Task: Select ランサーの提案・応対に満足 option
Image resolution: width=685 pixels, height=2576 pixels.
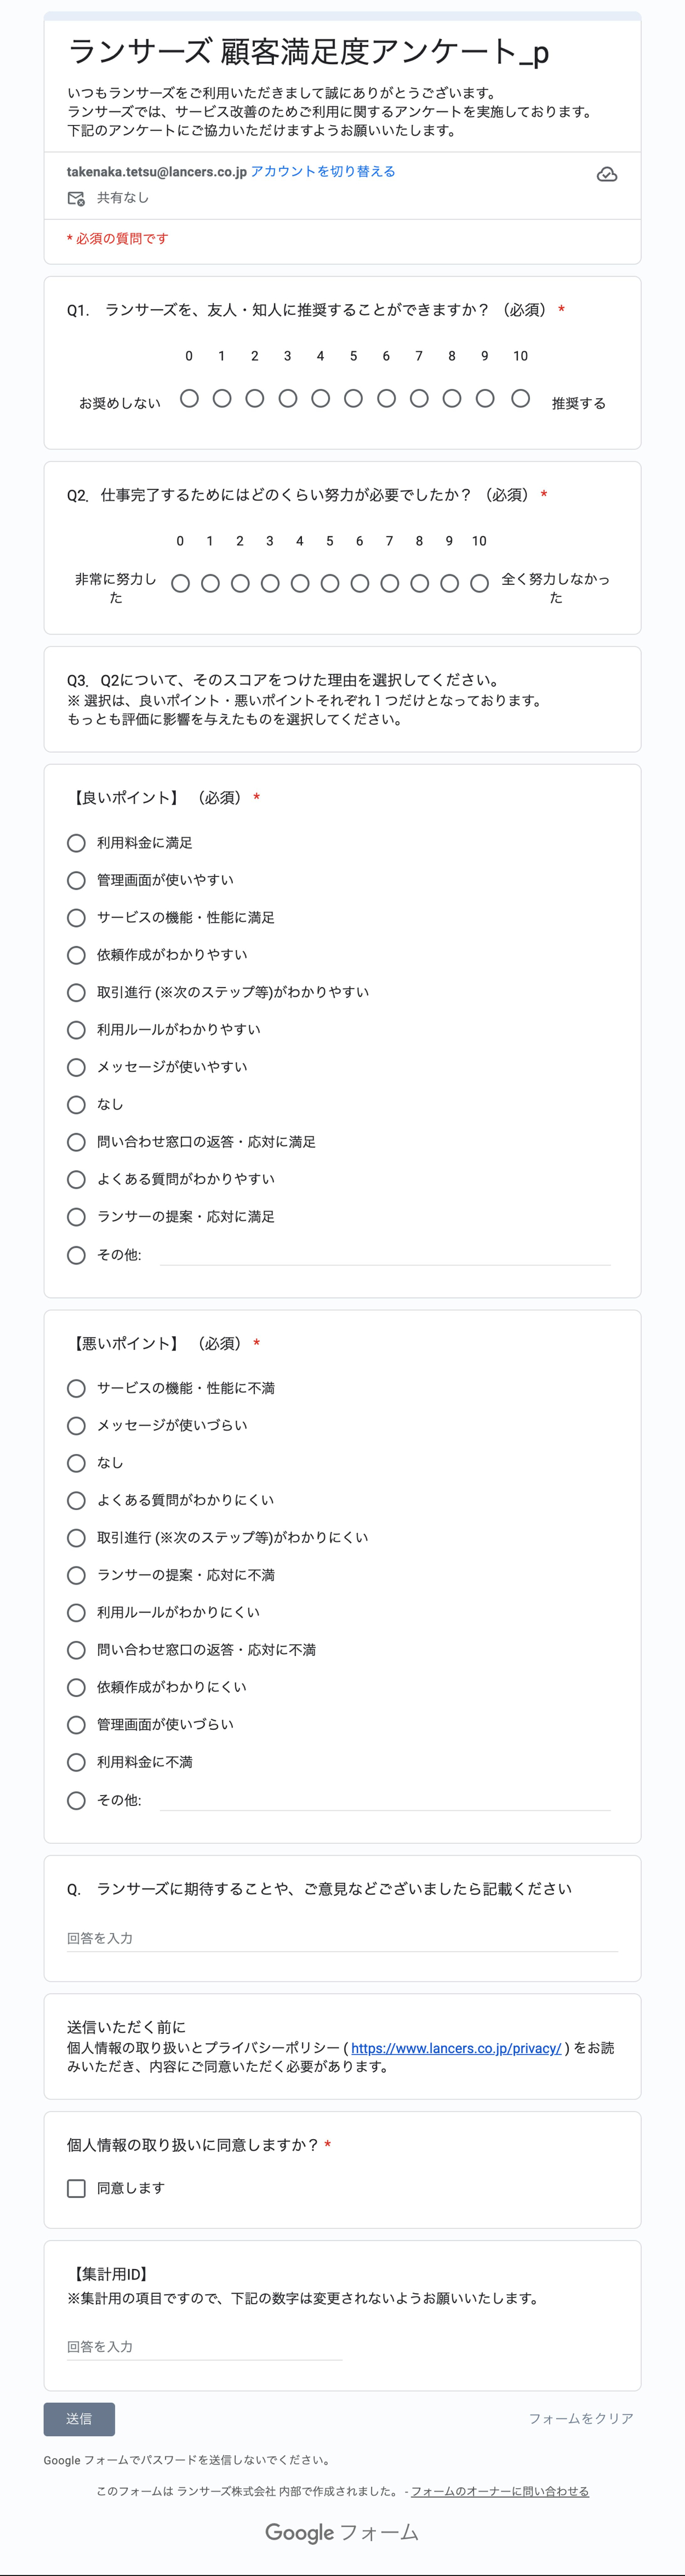Action: tap(76, 1217)
